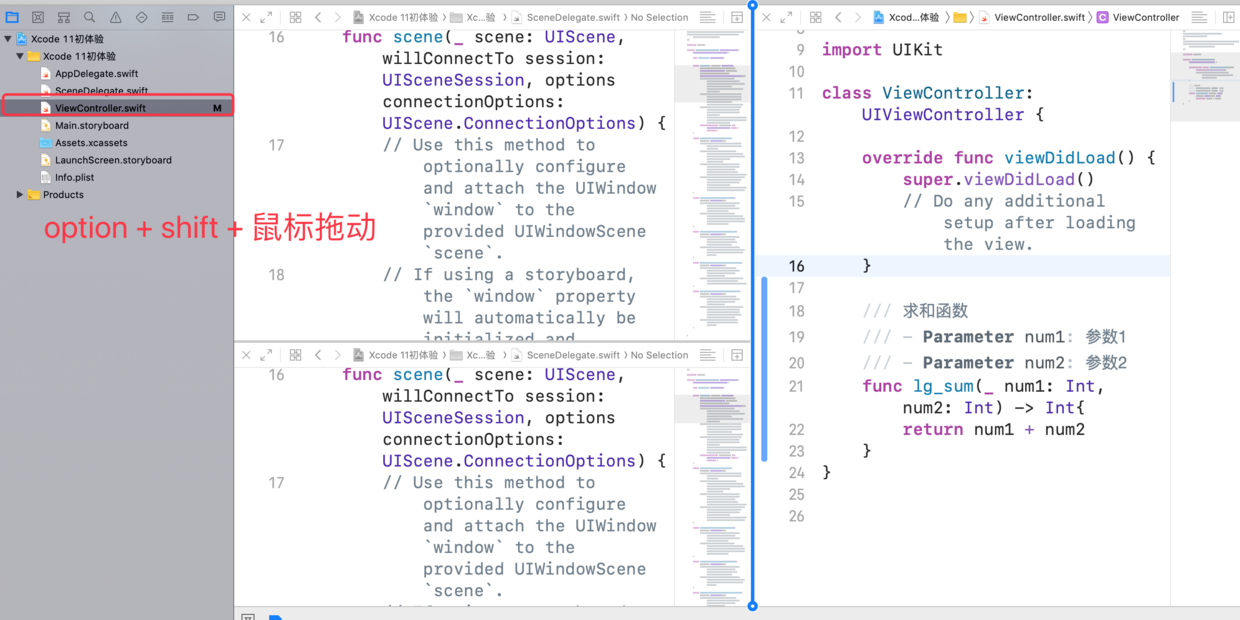Open related items grid in ViewController editor
1240x620 pixels.
pyautogui.click(x=816, y=17)
